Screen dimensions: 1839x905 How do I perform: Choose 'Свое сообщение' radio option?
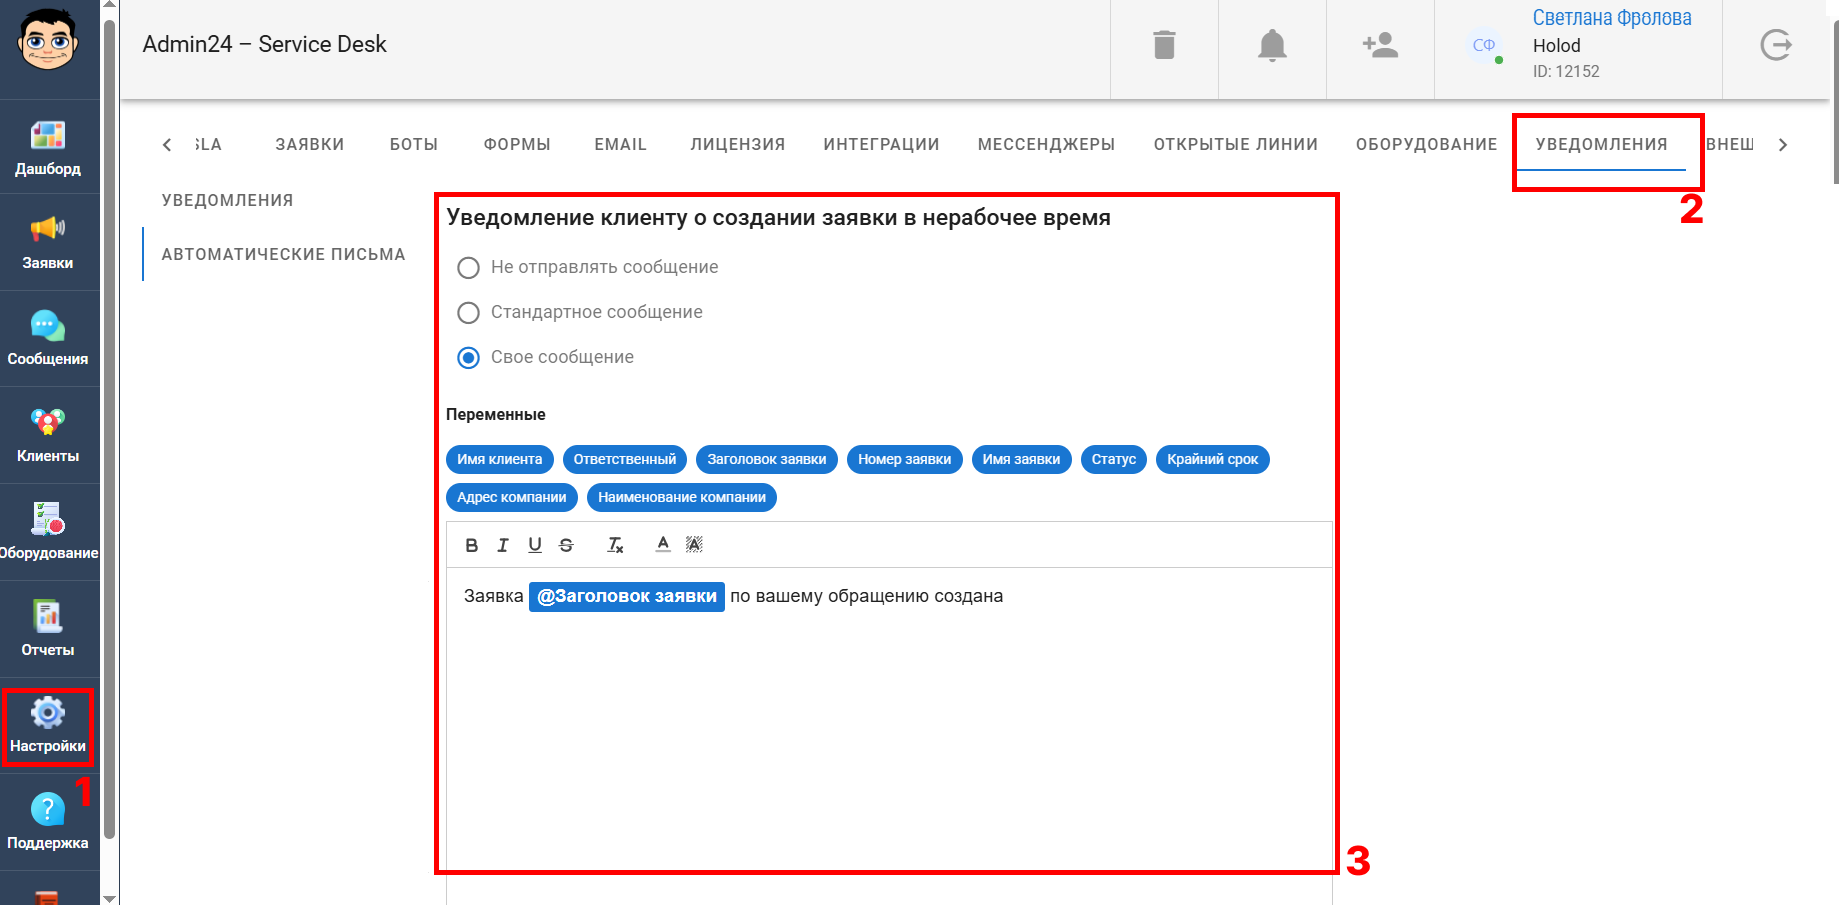pyautogui.click(x=468, y=358)
